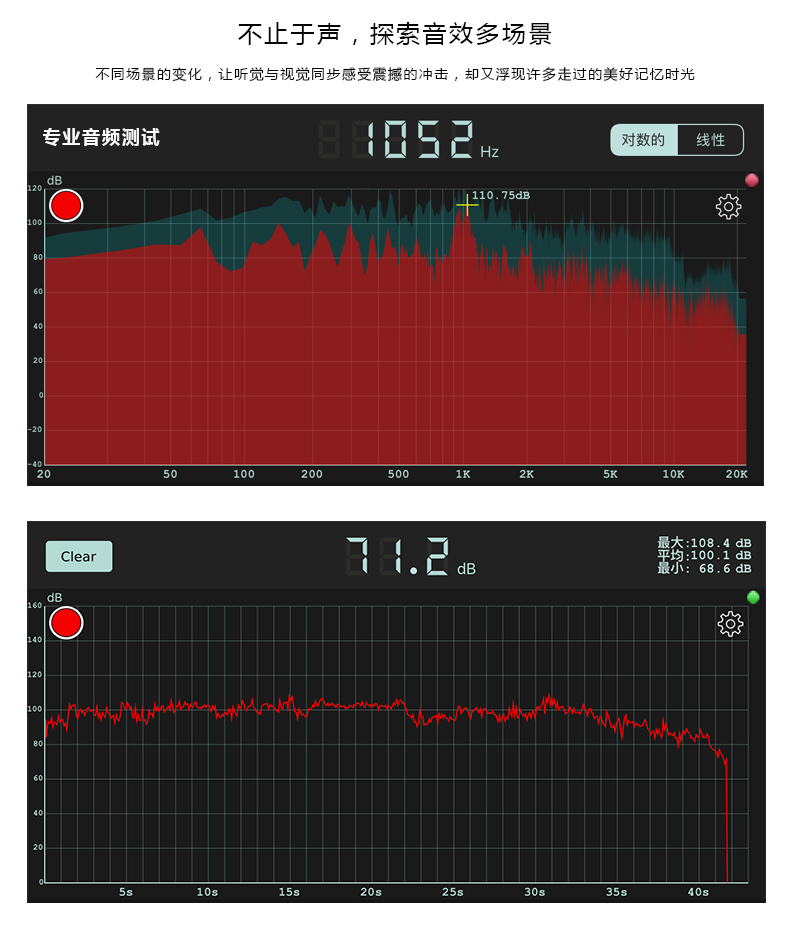Click the 最小: 68.6 dB statistic
The width and height of the screenshot is (790, 933).
pyautogui.click(x=704, y=568)
